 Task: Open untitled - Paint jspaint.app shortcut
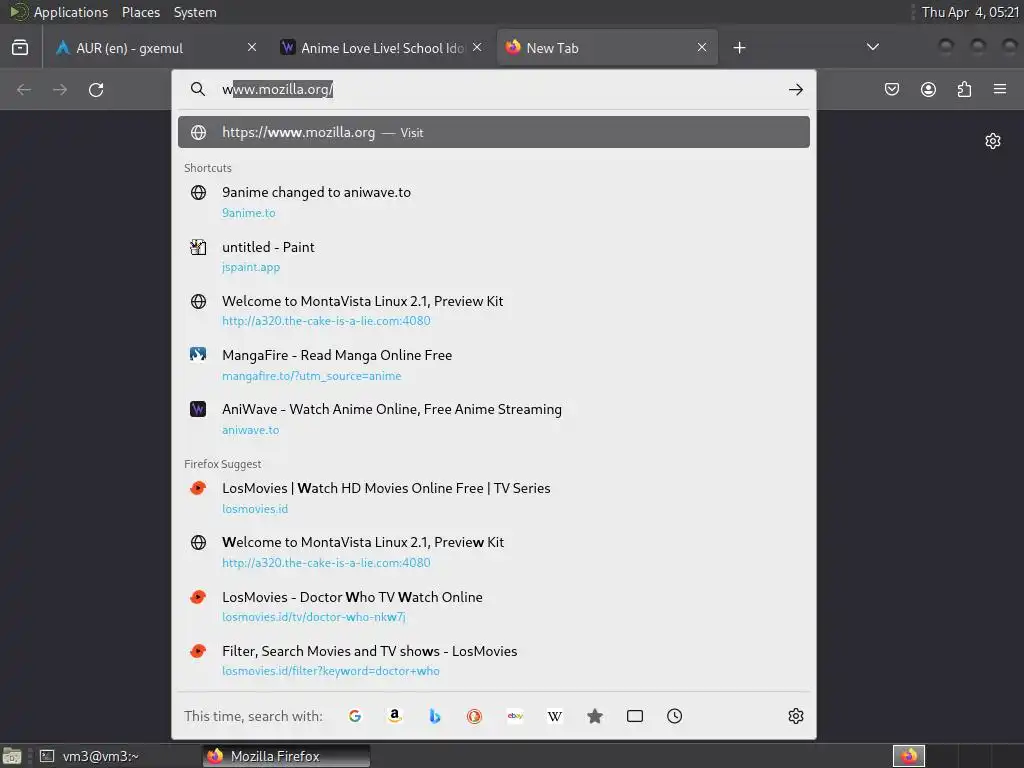[494, 256]
